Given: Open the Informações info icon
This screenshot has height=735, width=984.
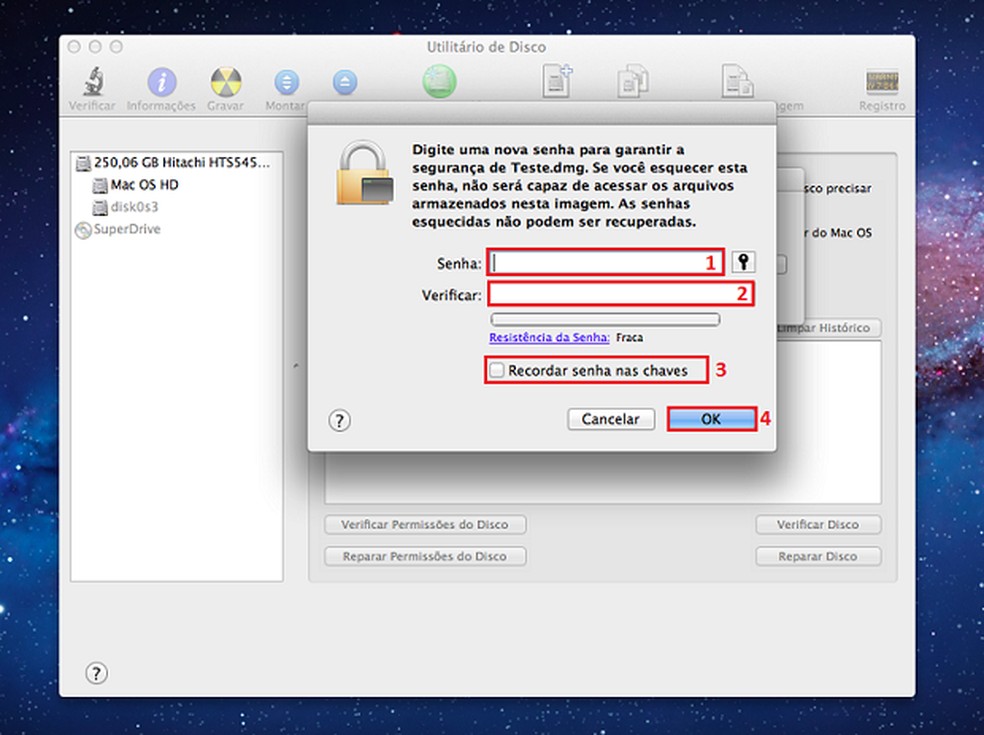Looking at the screenshot, I should point(161,82).
